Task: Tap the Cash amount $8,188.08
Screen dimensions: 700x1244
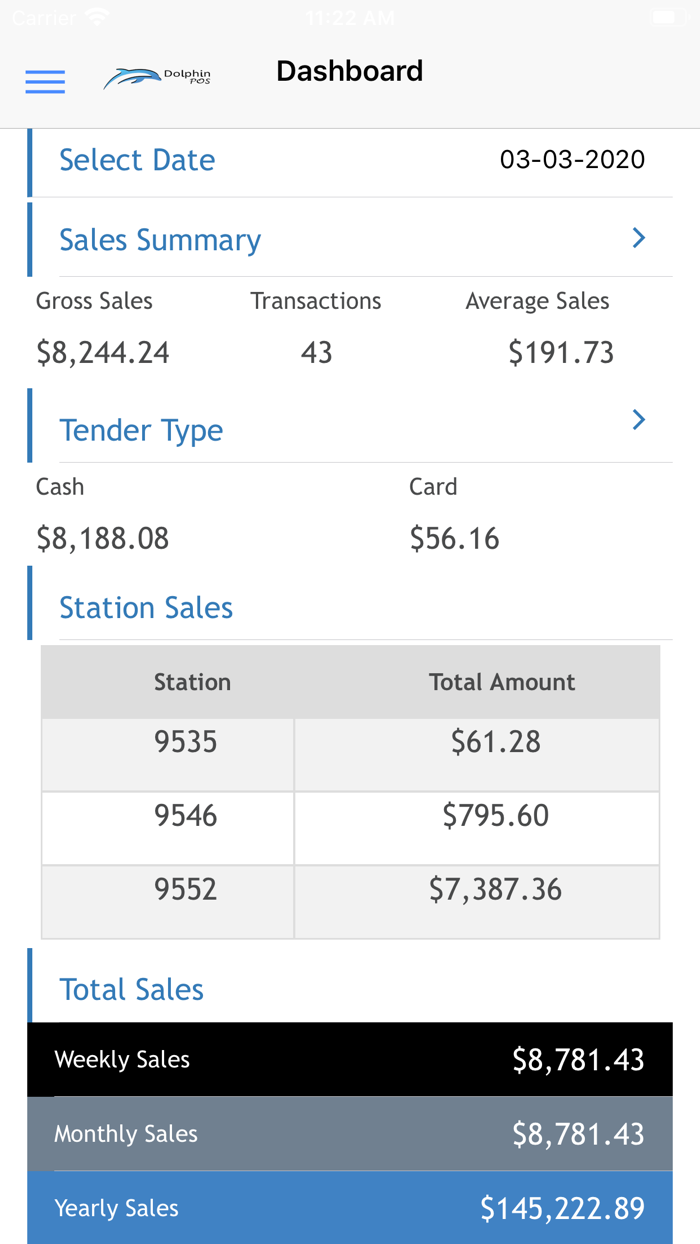Action: pyautogui.click(x=103, y=539)
